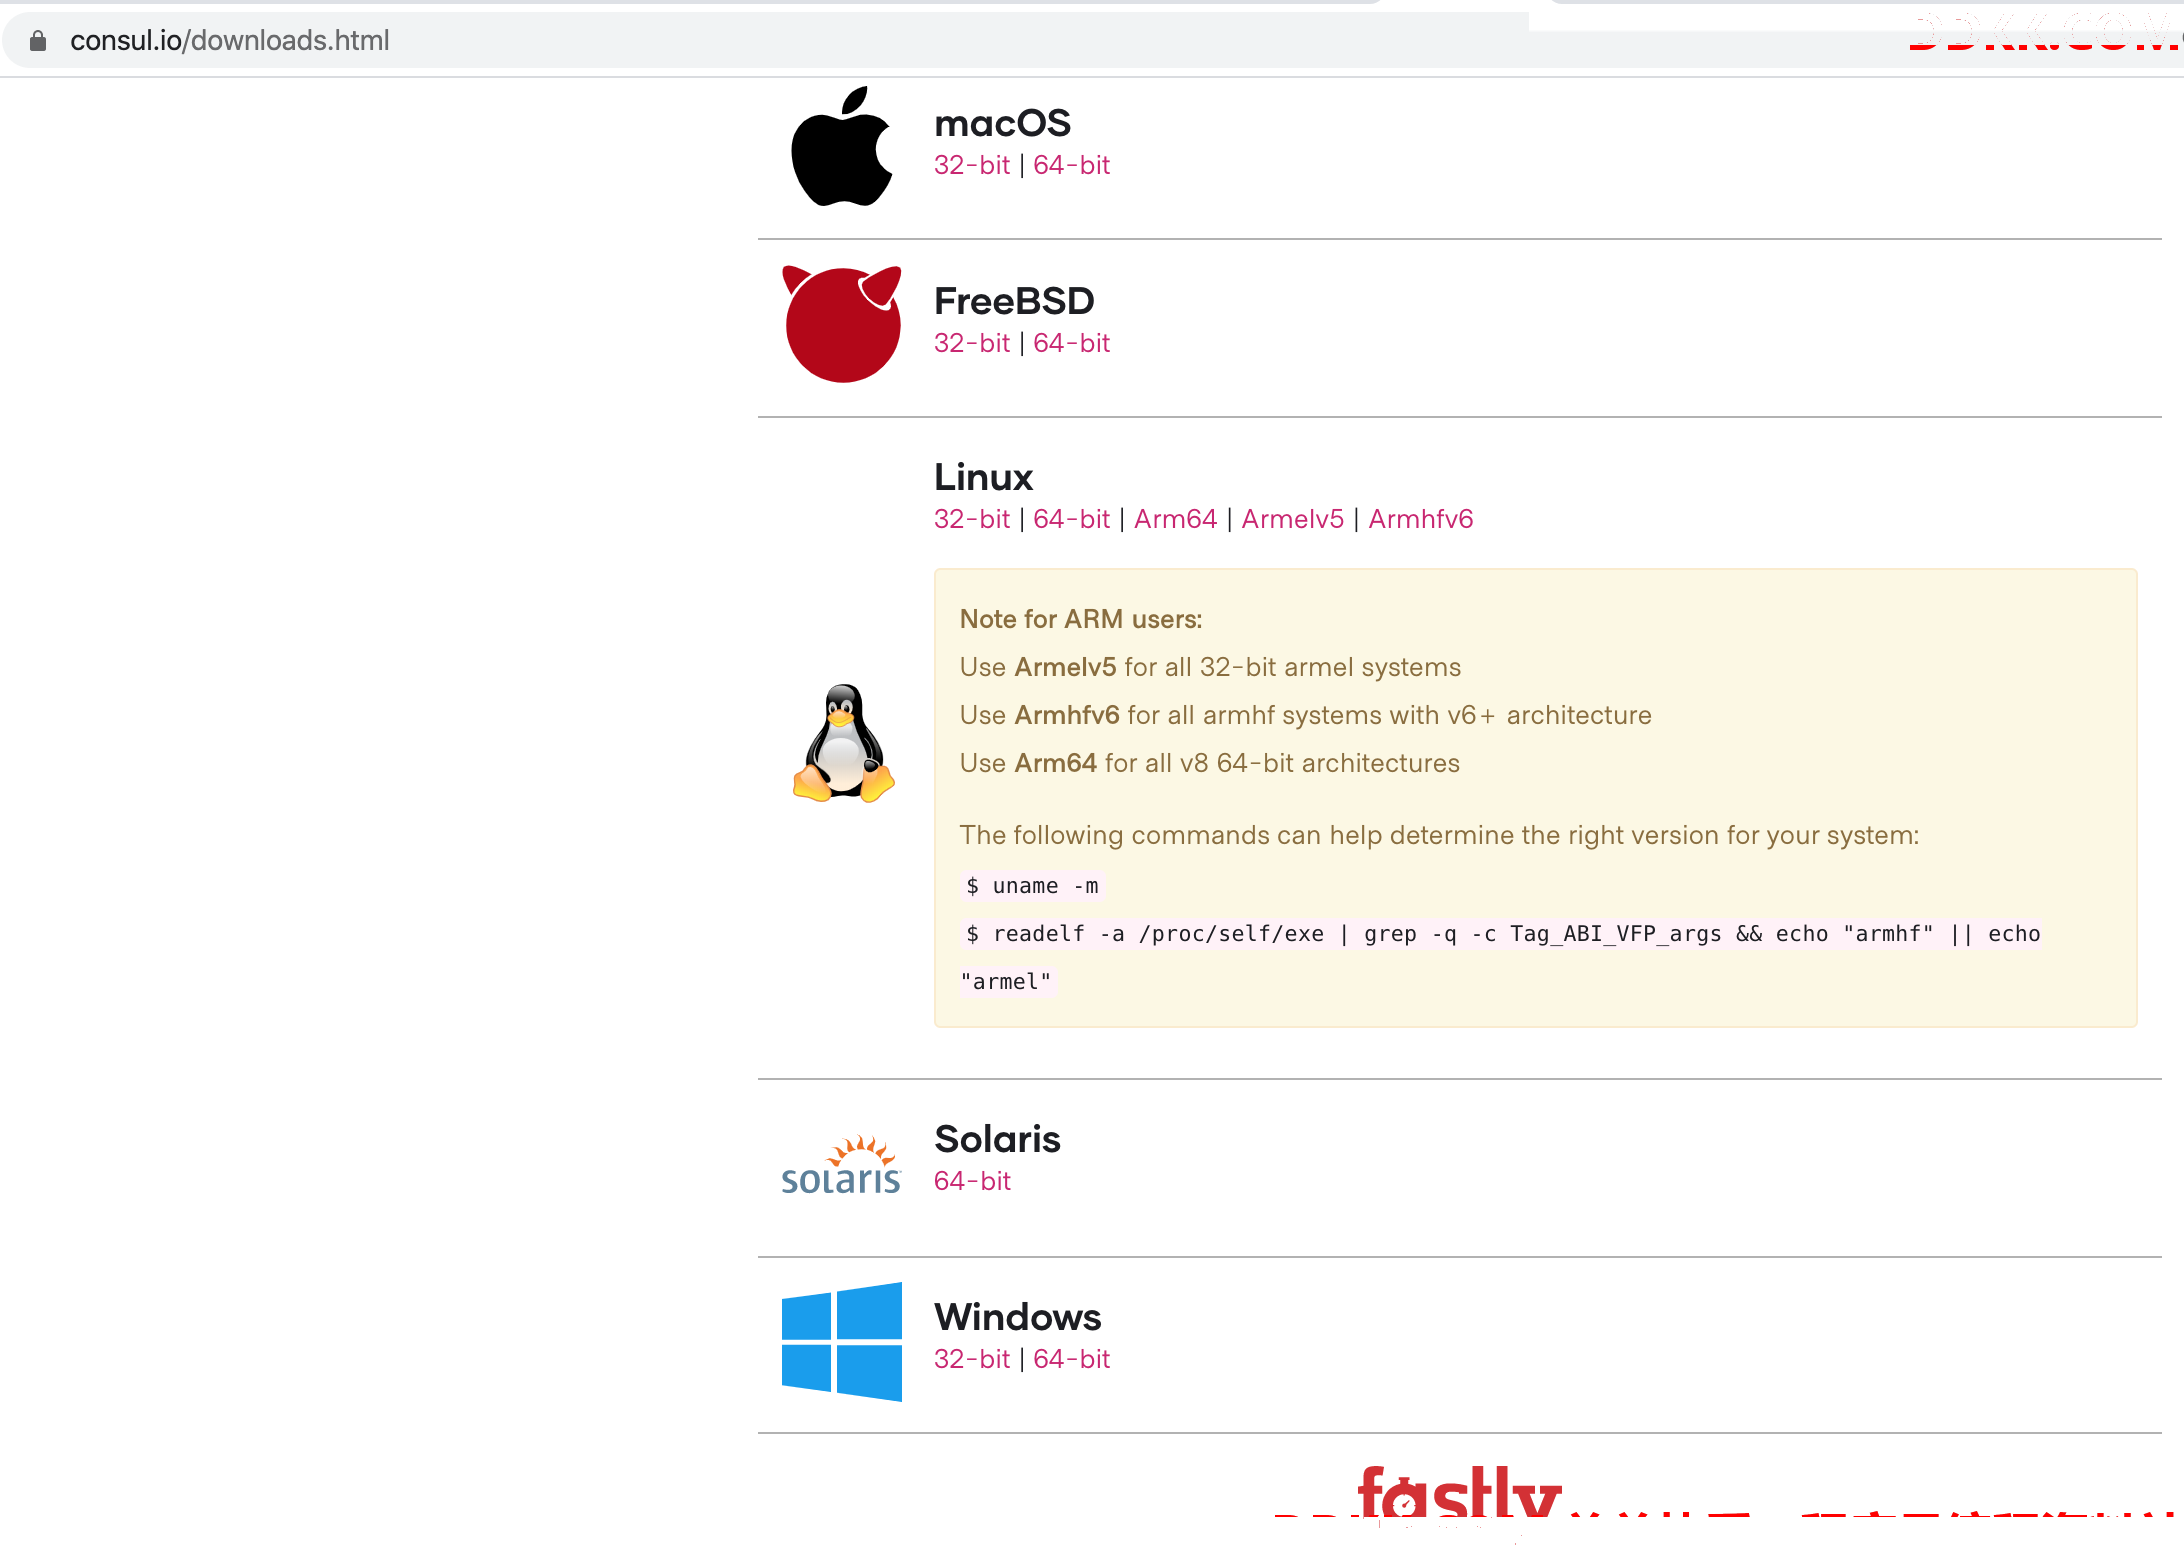Viewport: 2184px width, 1556px height.
Task: Download Linux Arm64 build
Action: pyautogui.click(x=1175, y=519)
